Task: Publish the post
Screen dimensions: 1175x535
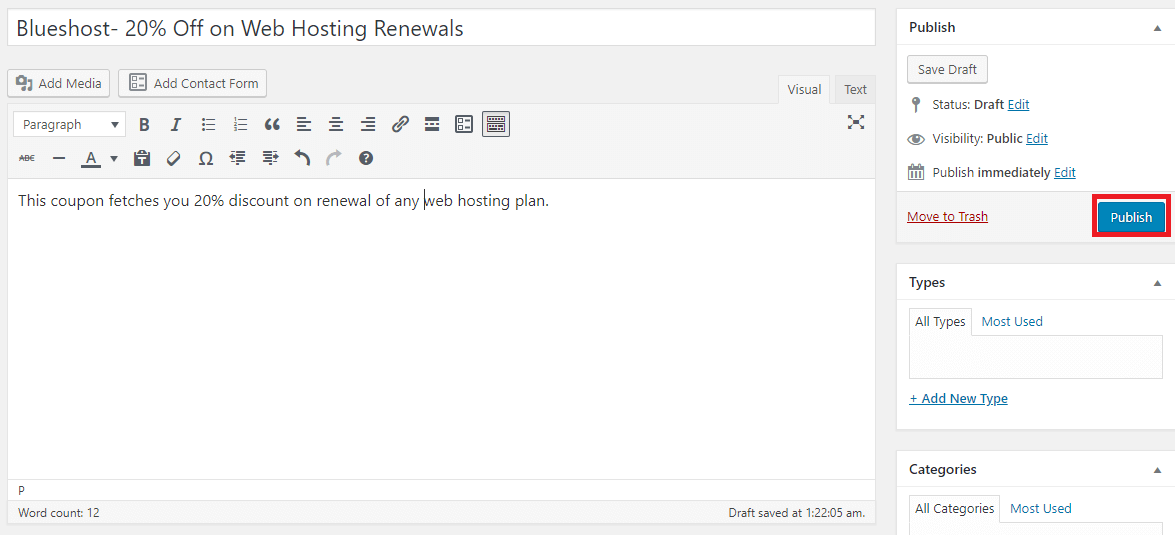Action: click(1131, 217)
